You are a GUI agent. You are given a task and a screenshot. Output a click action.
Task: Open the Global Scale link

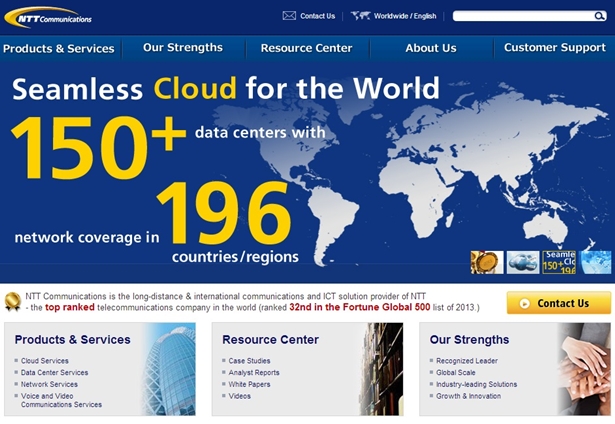(456, 372)
